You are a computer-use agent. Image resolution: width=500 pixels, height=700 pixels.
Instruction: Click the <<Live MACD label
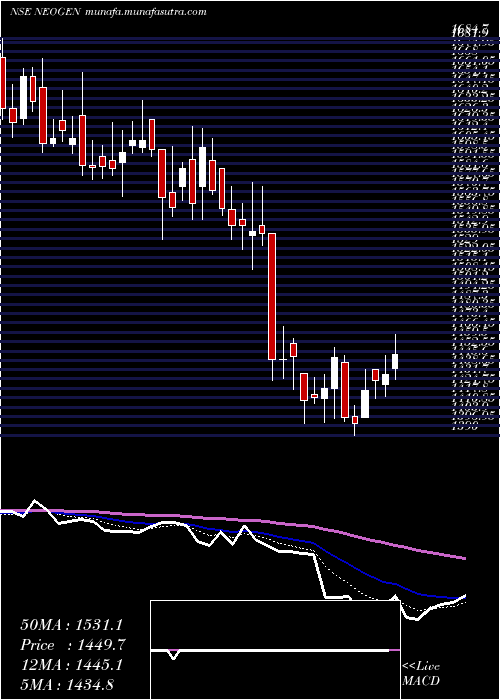(x=421, y=674)
